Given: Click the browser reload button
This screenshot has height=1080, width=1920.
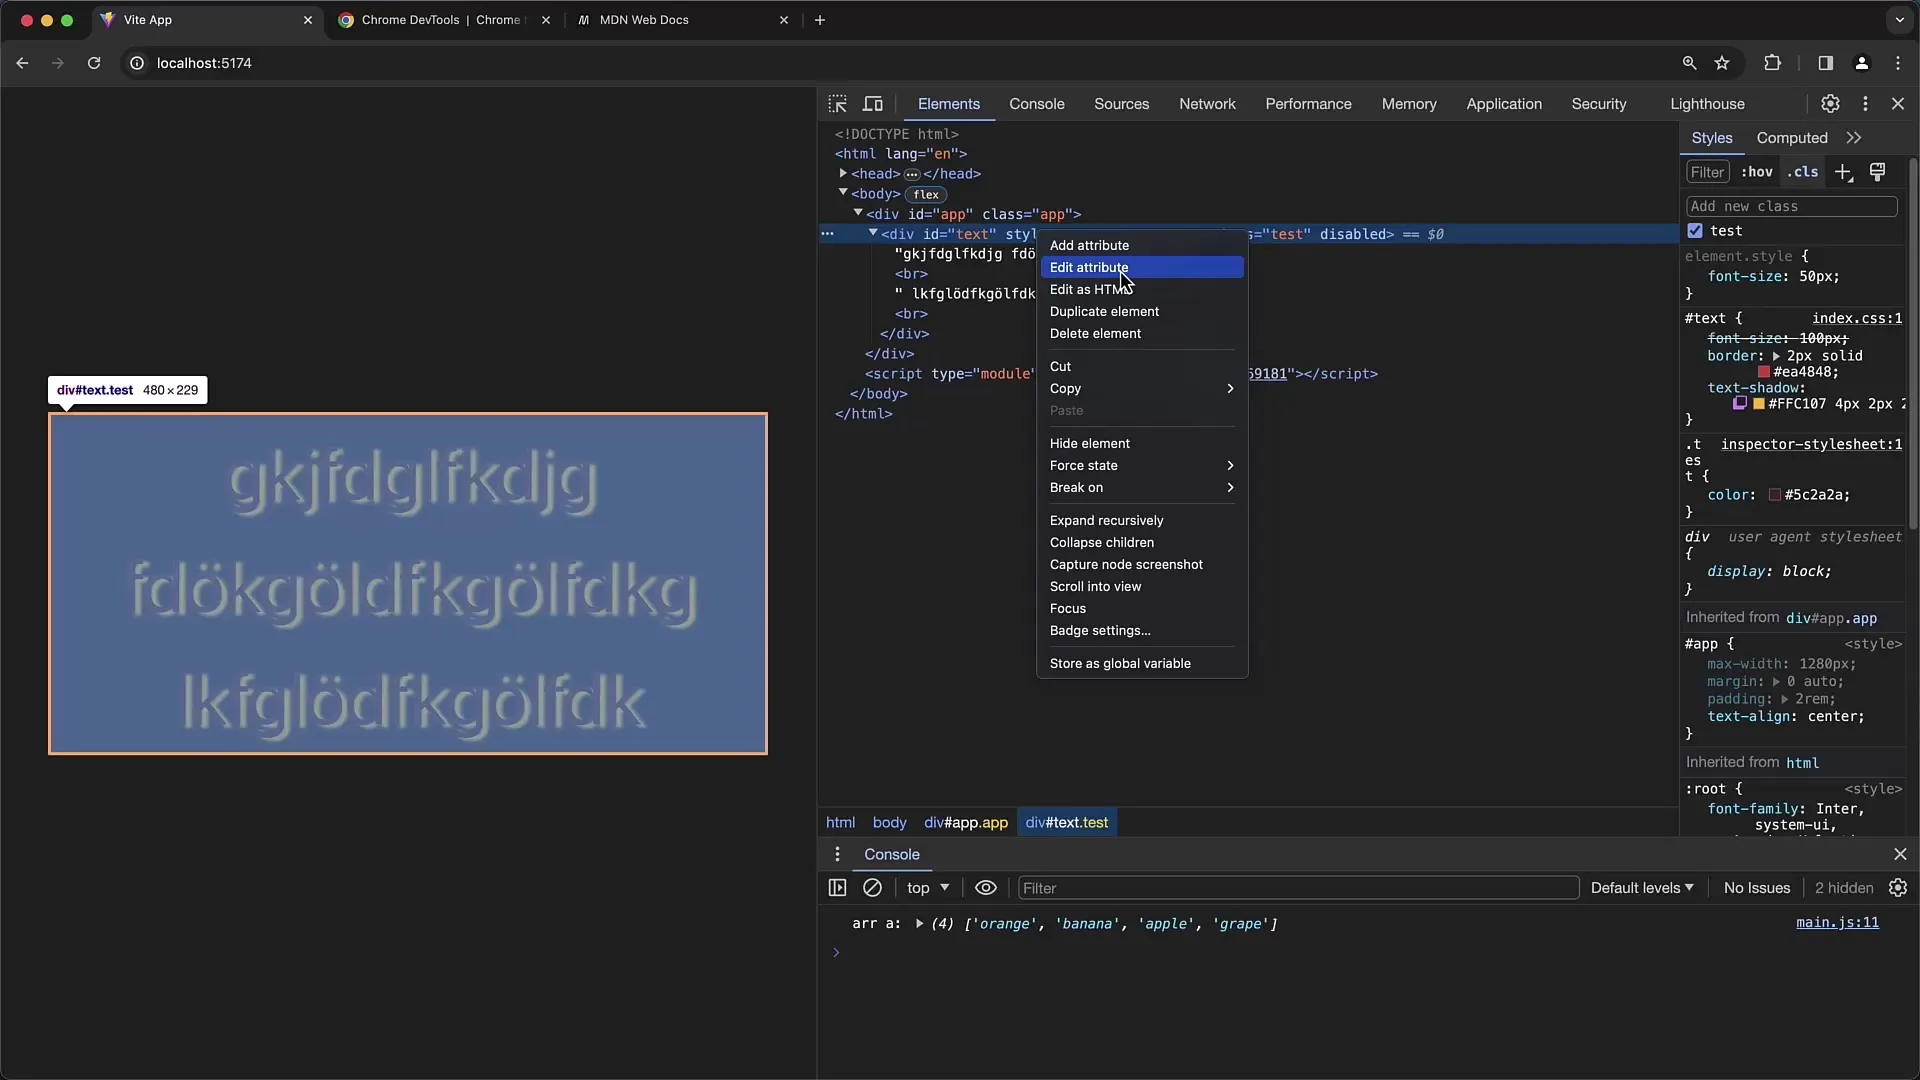Looking at the screenshot, I should click(94, 63).
